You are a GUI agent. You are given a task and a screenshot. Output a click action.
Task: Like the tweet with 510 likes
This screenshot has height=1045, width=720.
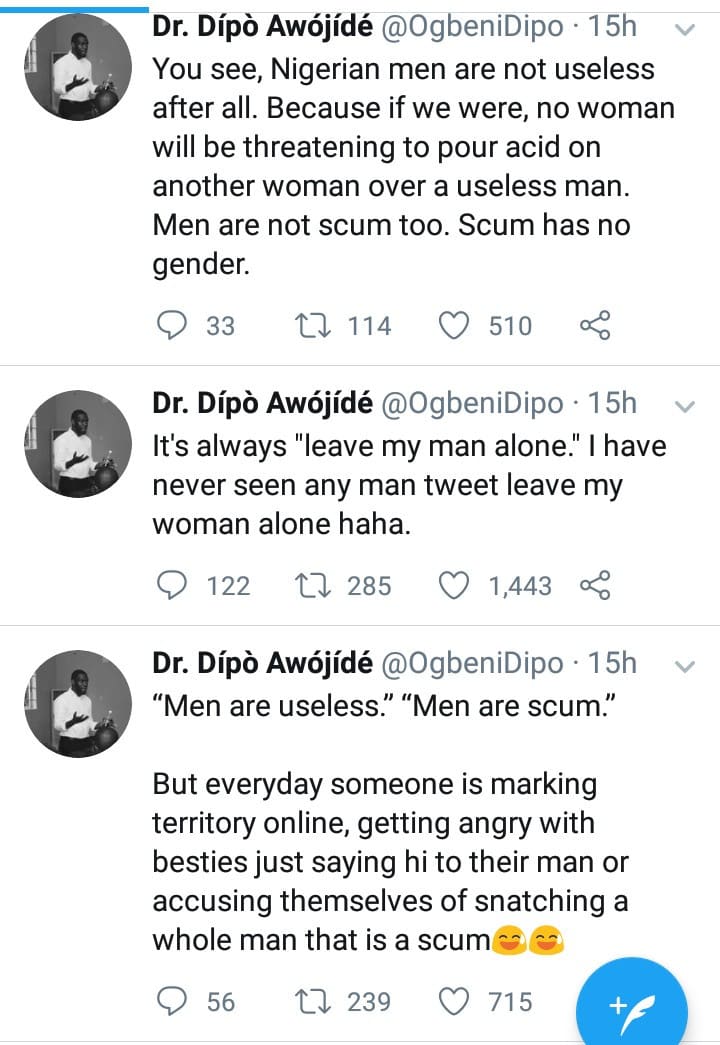tap(456, 325)
